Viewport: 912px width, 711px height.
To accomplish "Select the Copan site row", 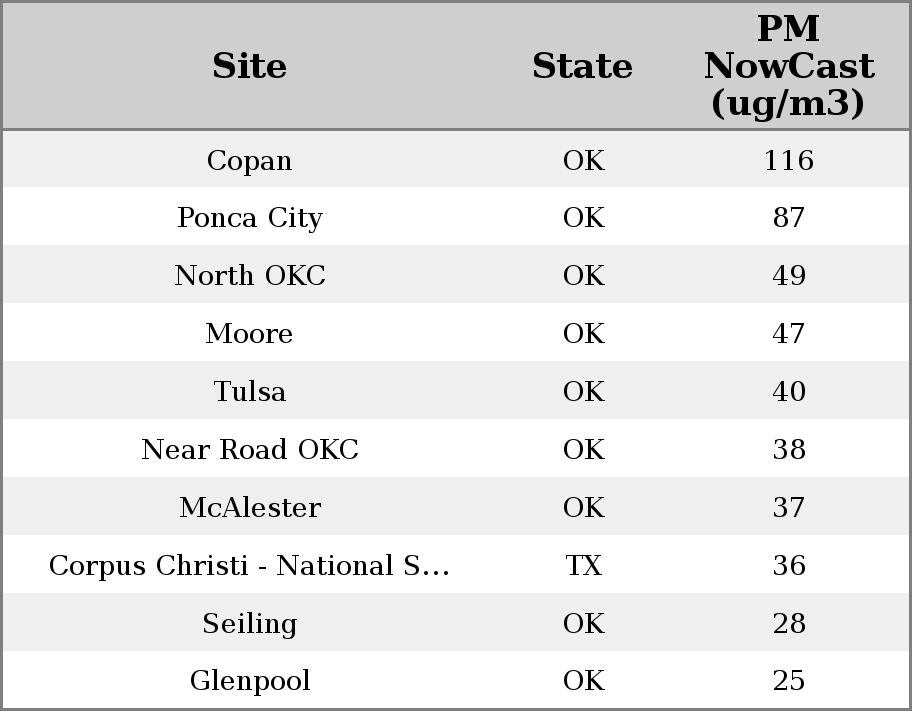I will [x=249, y=160].
